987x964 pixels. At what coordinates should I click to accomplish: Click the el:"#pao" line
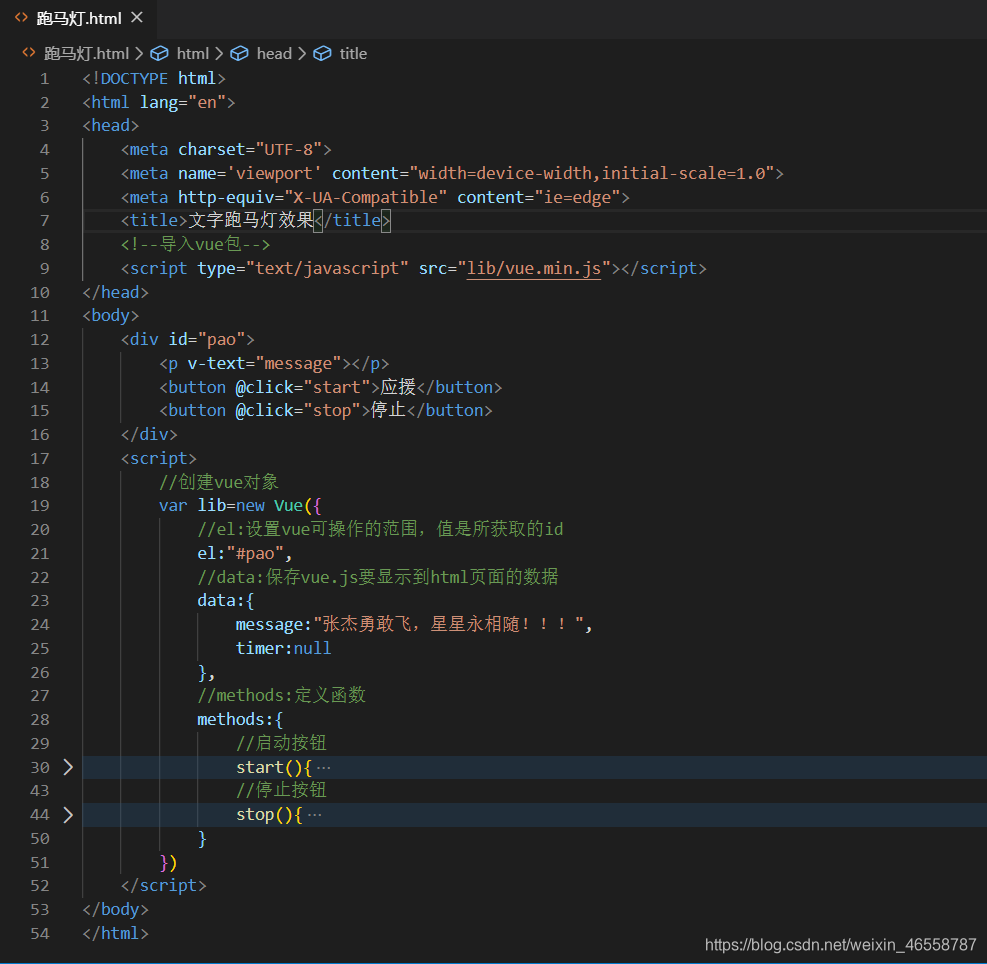click(244, 553)
